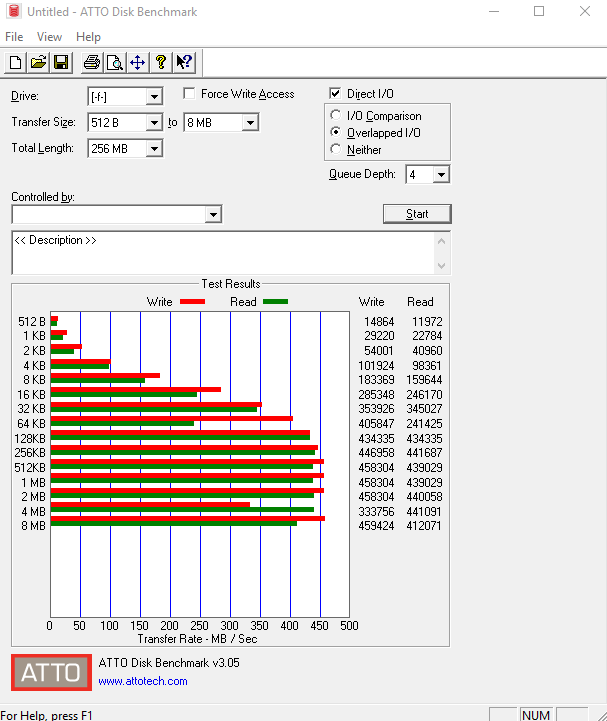This screenshot has height=721, width=607.
Task: Expand the 8 MB transfer size dropdown
Action: [x=250, y=123]
